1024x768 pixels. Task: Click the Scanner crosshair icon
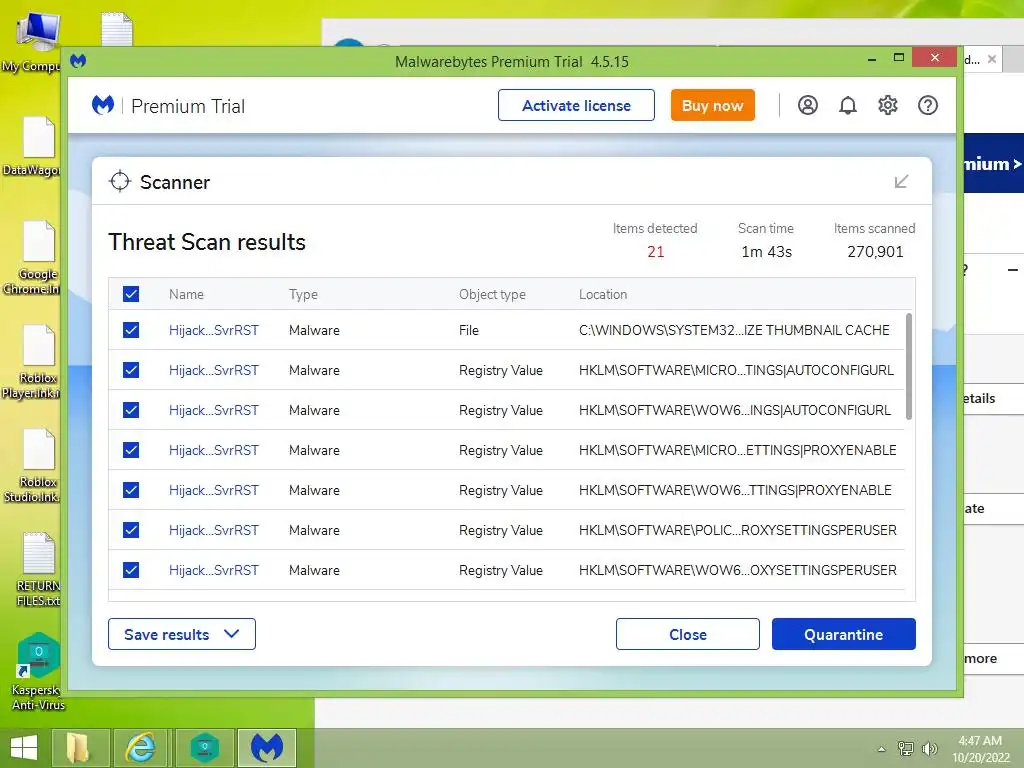pyautogui.click(x=120, y=182)
